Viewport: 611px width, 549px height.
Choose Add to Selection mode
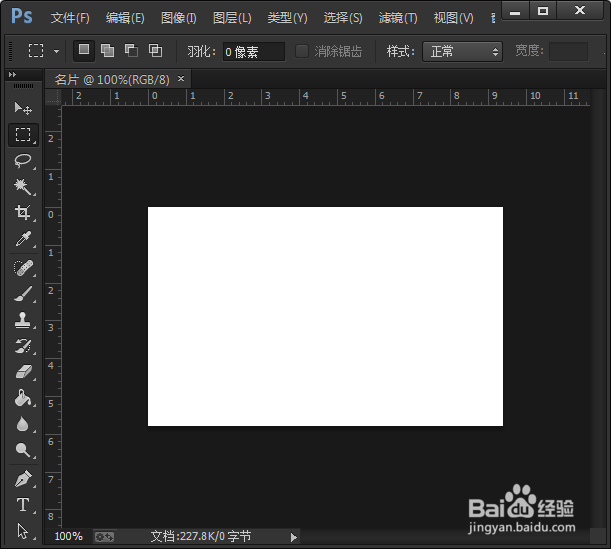[x=108, y=51]
